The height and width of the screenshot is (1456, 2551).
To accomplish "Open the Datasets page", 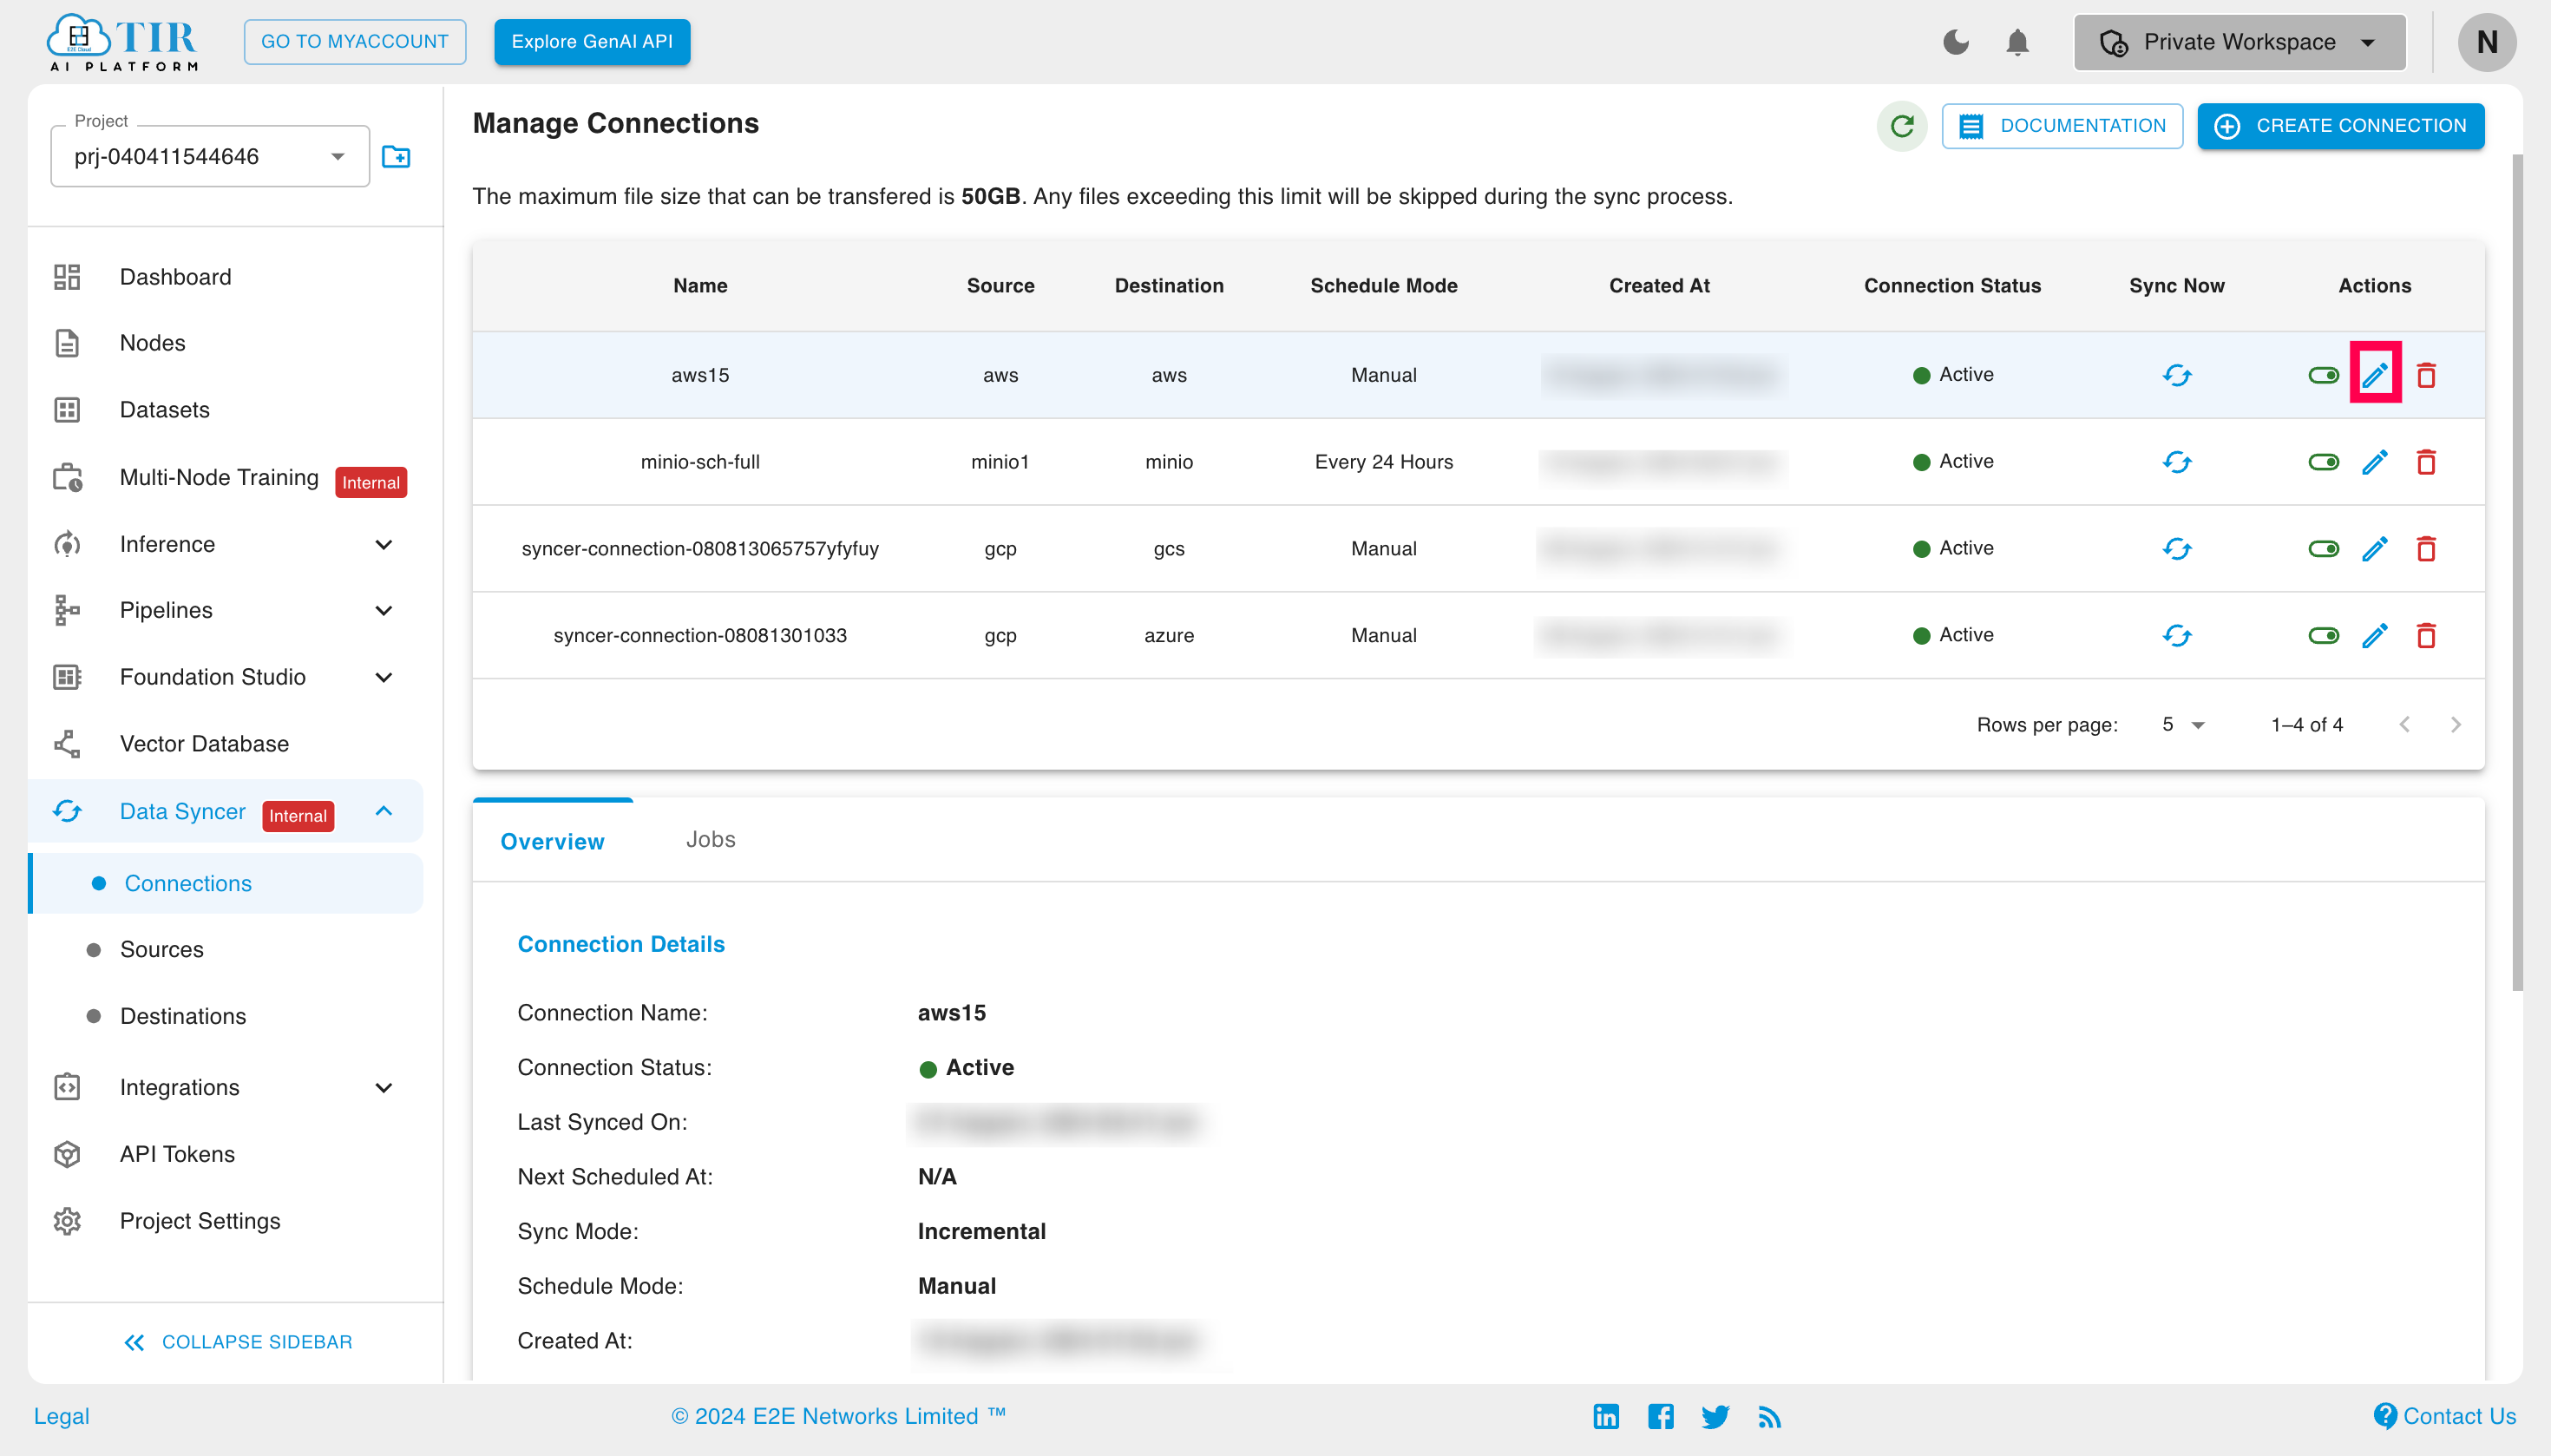I will [164, 410].
